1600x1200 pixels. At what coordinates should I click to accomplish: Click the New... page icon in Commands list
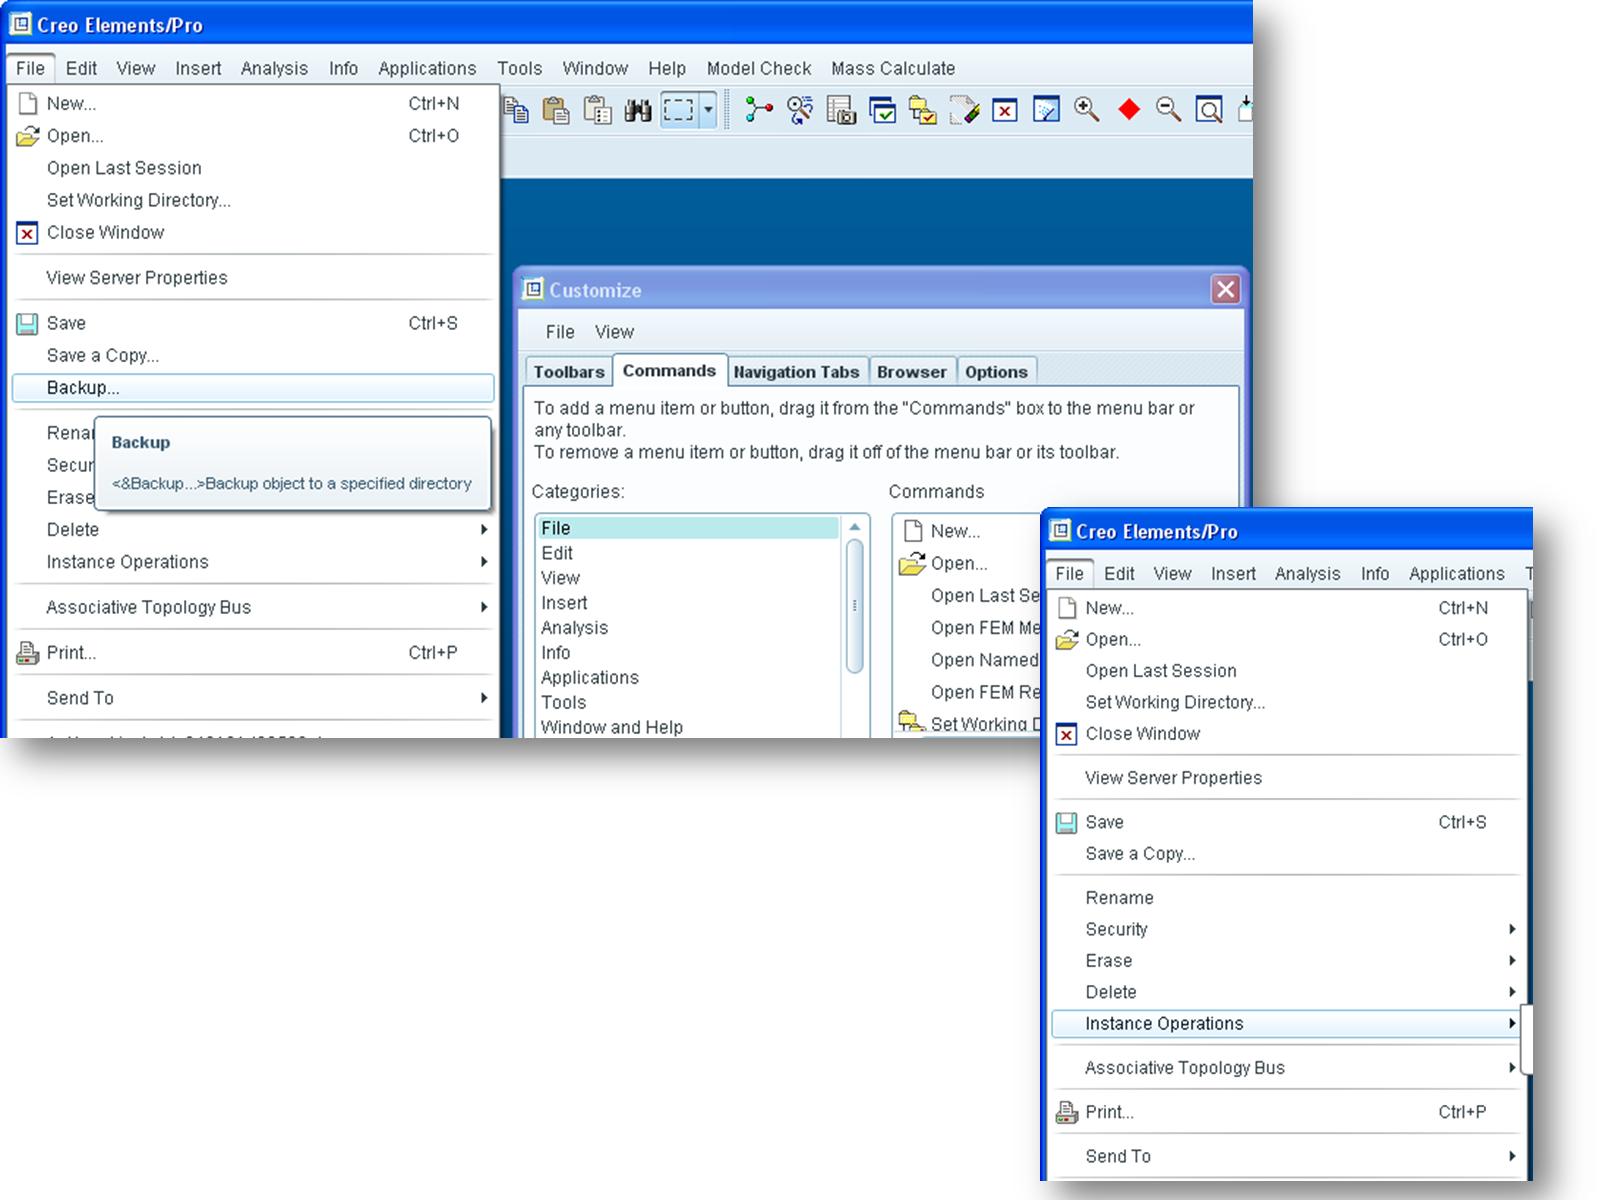tap(912, 530)
